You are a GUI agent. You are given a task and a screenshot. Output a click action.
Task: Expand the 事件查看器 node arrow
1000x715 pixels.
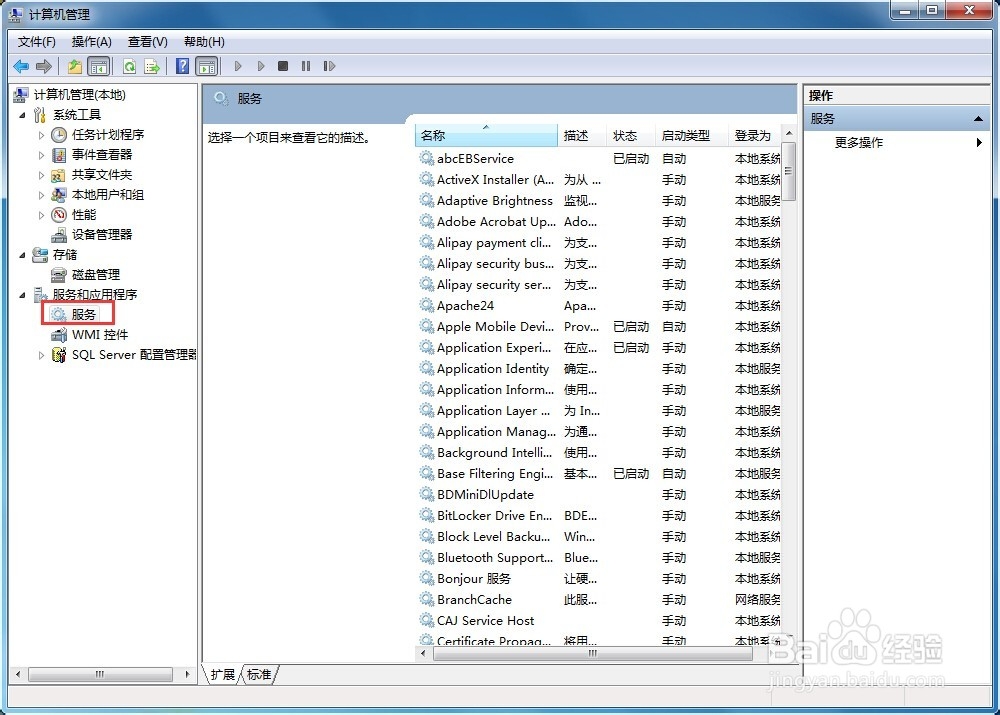tap(41, 155)
